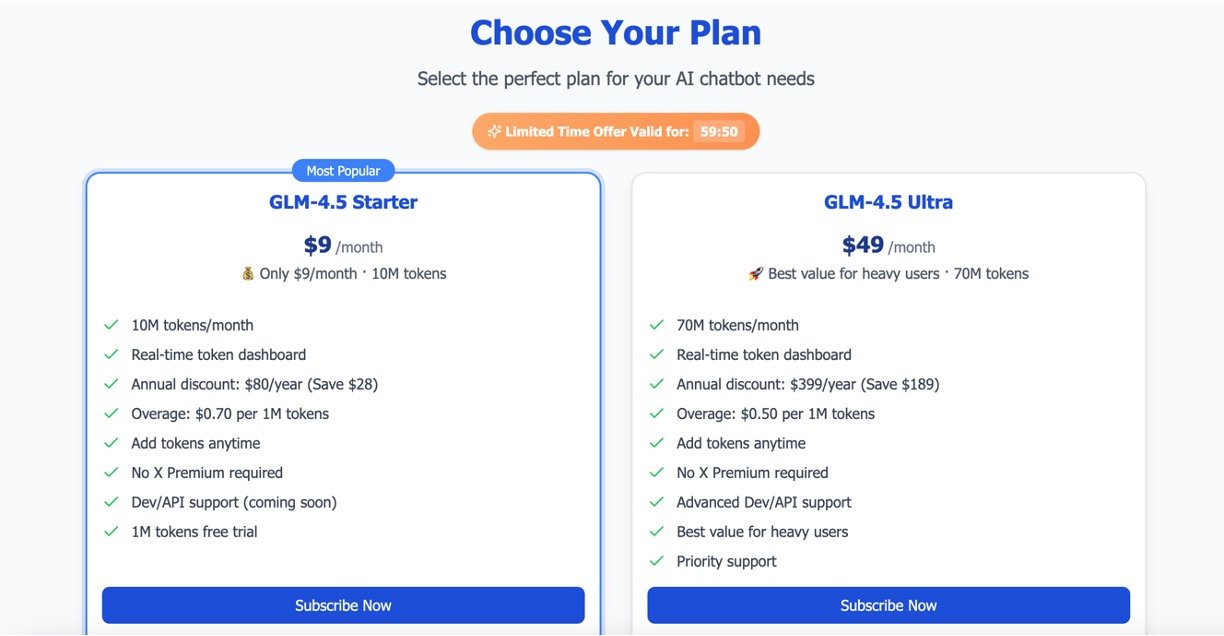Click the 'Choose Your Plan' heading
Image resolution: width=1224 pixels, height=636 pixels.
coord(615,33)
